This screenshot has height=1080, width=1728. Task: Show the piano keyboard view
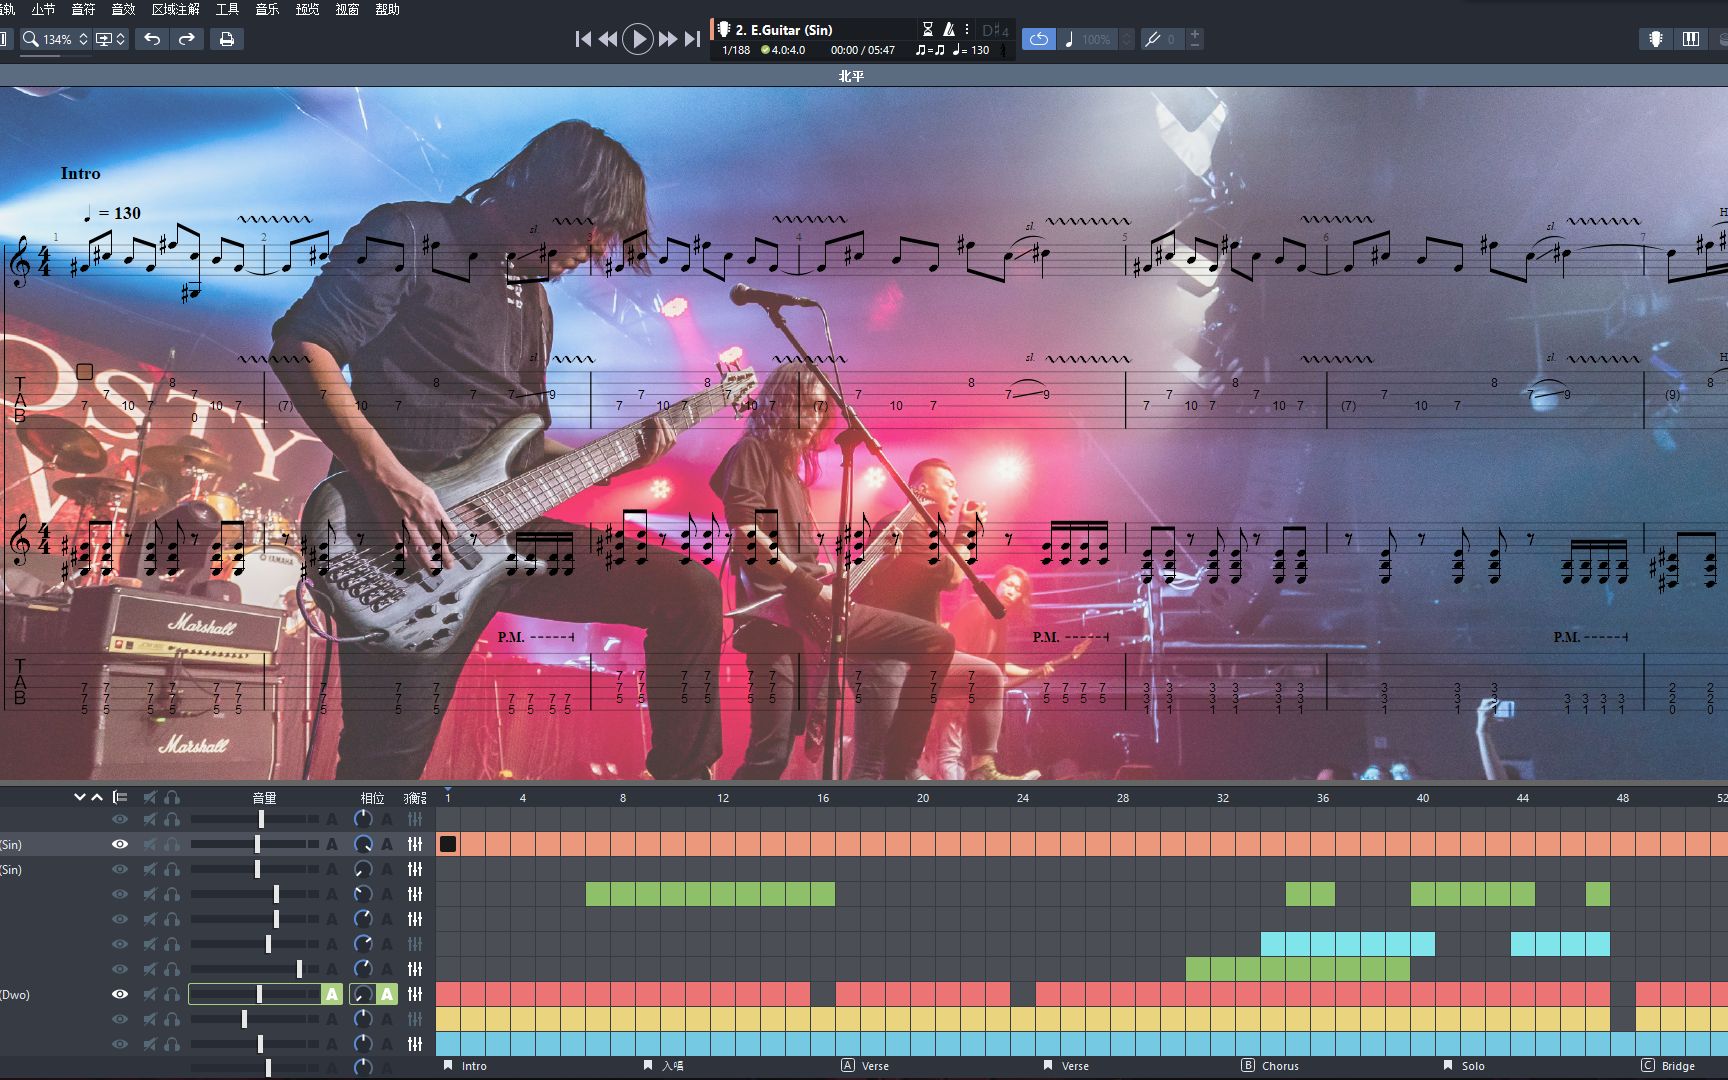(1691, 39)
